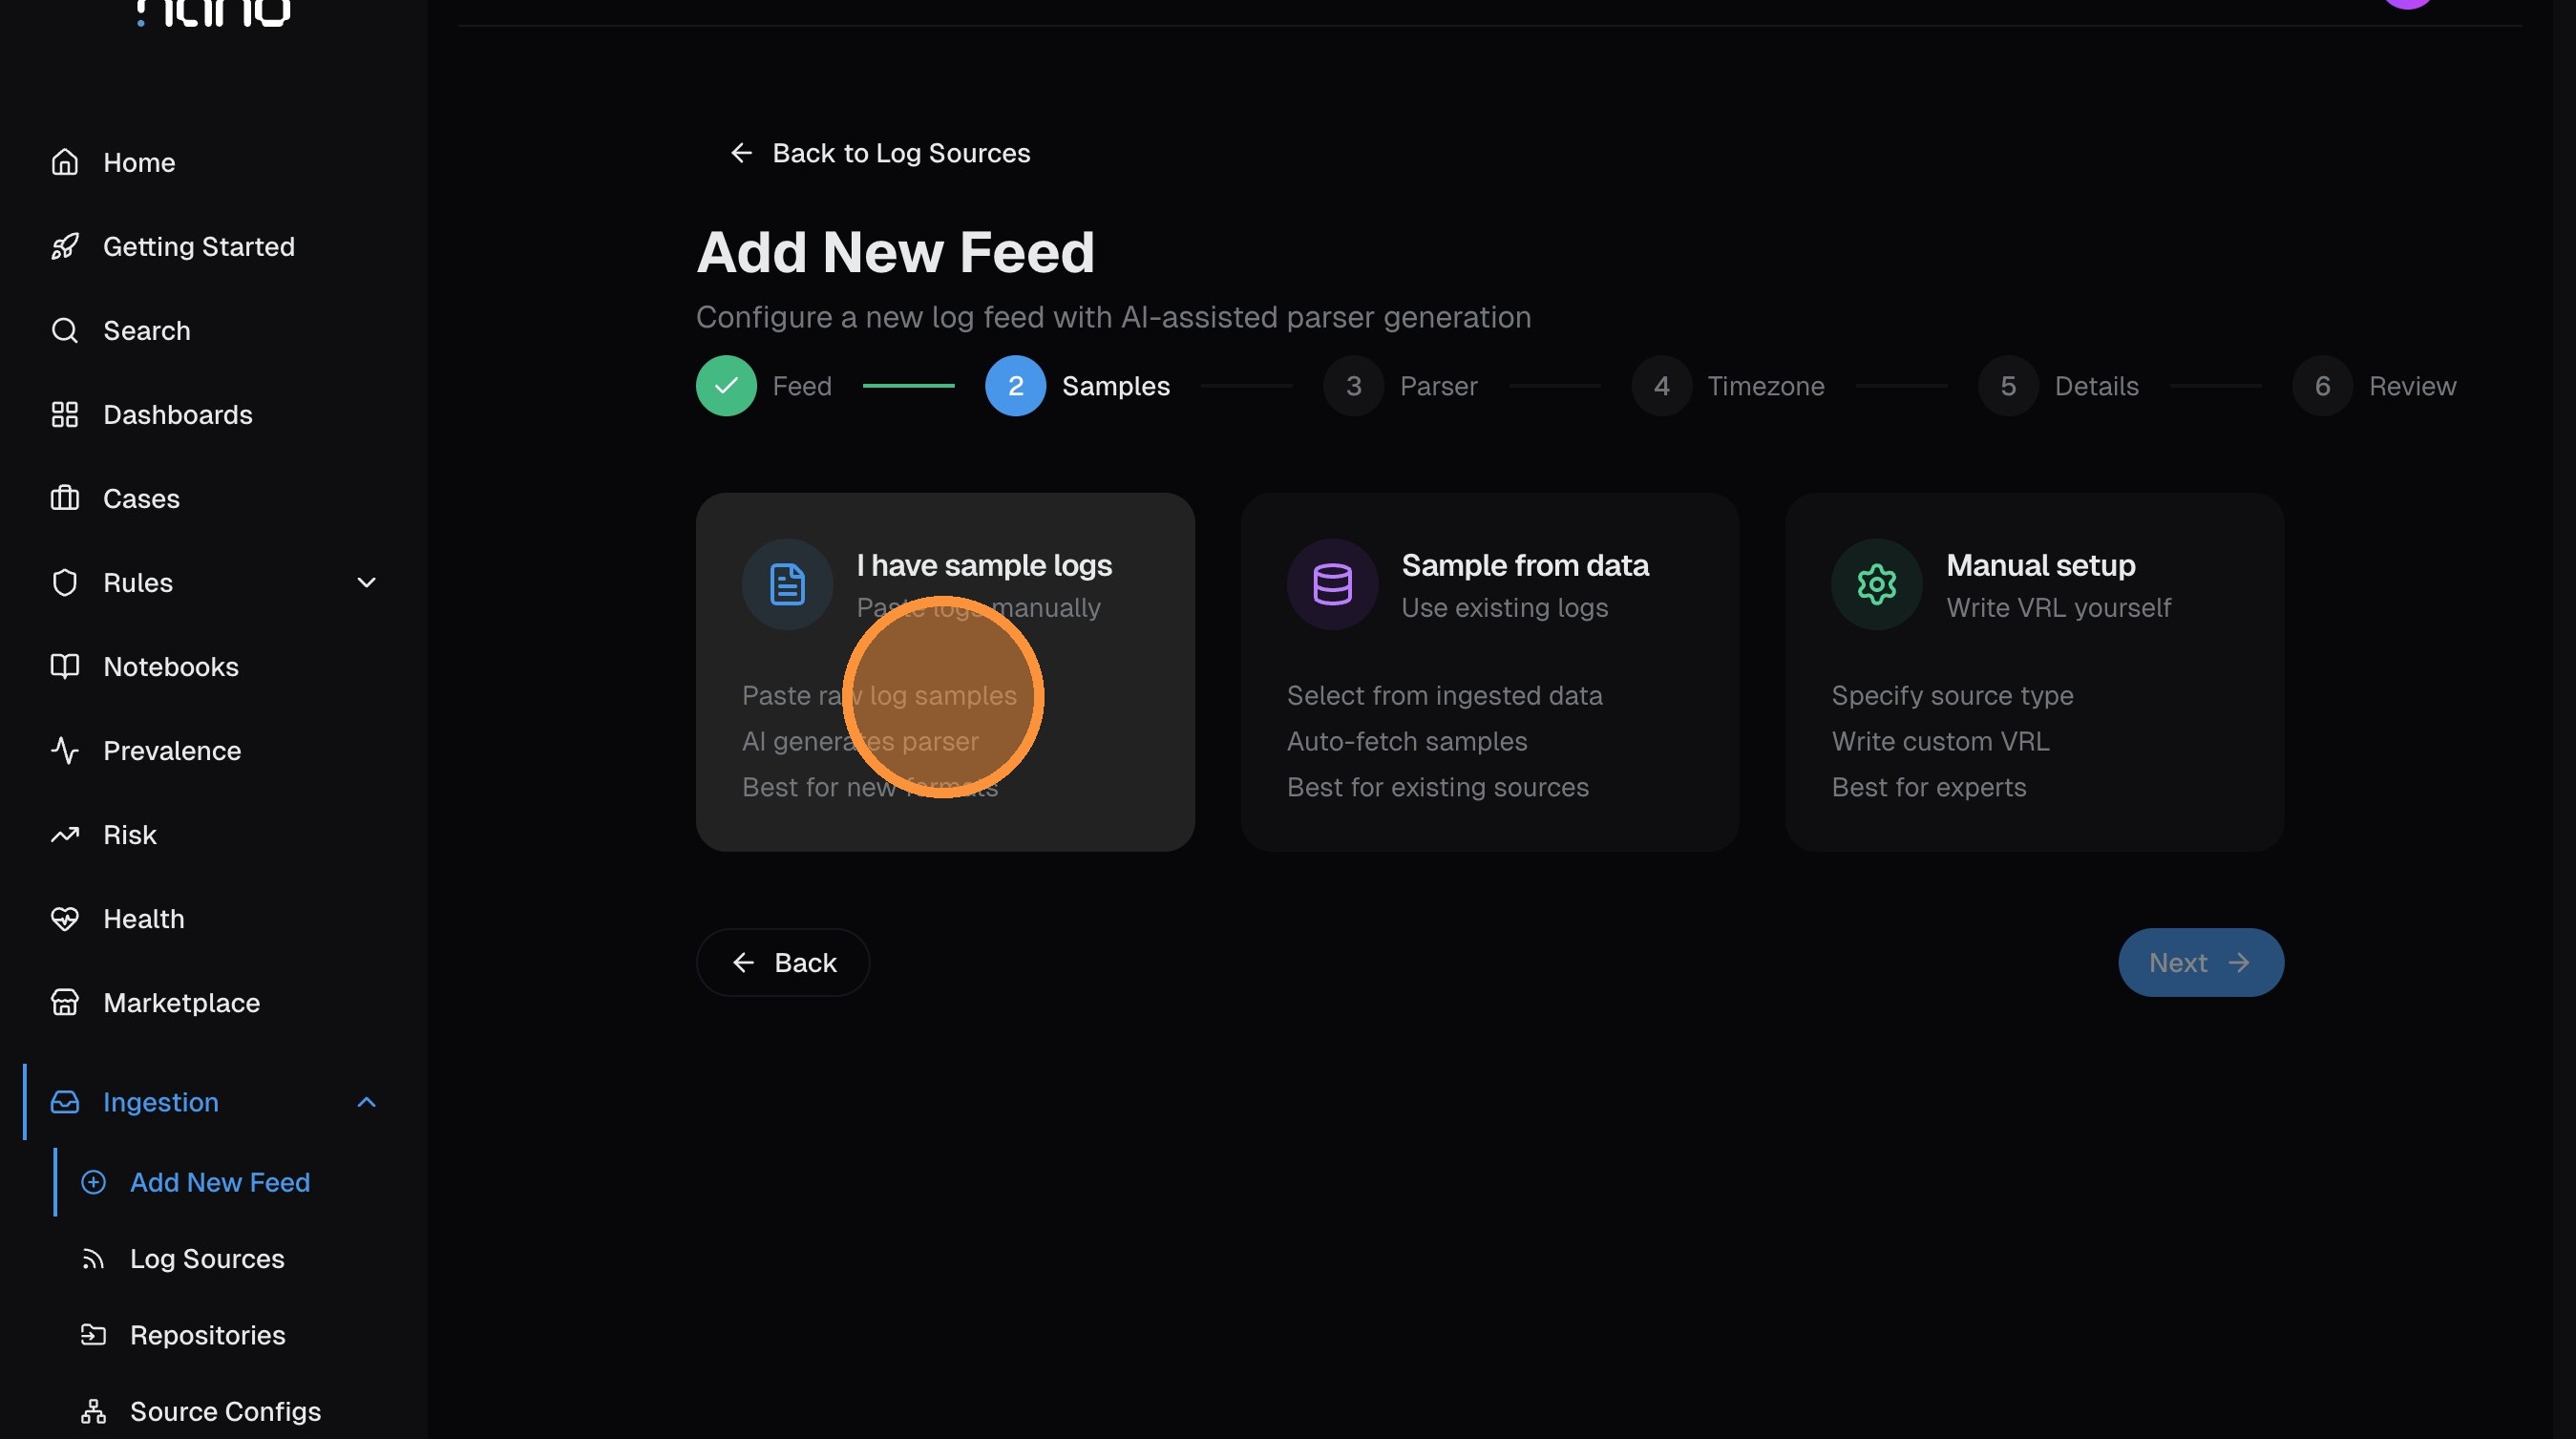Viewport: 2576px width, 1439px height.
Task: Click the Search magnifier icon
Action: (x=65, y=330)
